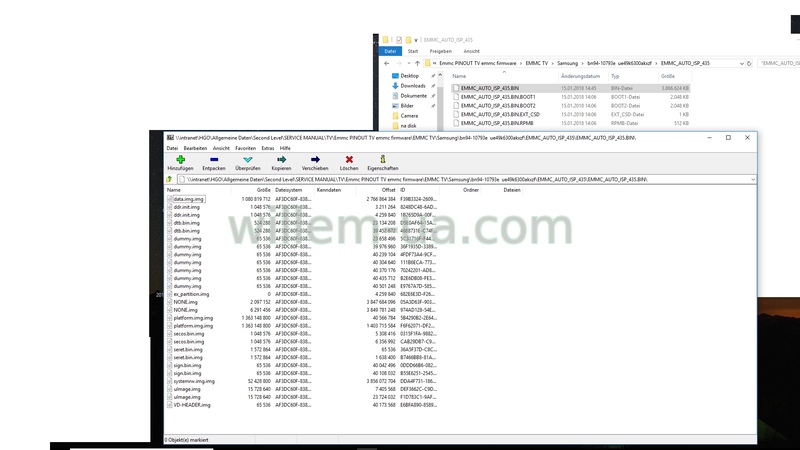The image size is (800, 450).
Task: Click the Eigenschaften (properties) info icon
Action: [x=383, y=159]
